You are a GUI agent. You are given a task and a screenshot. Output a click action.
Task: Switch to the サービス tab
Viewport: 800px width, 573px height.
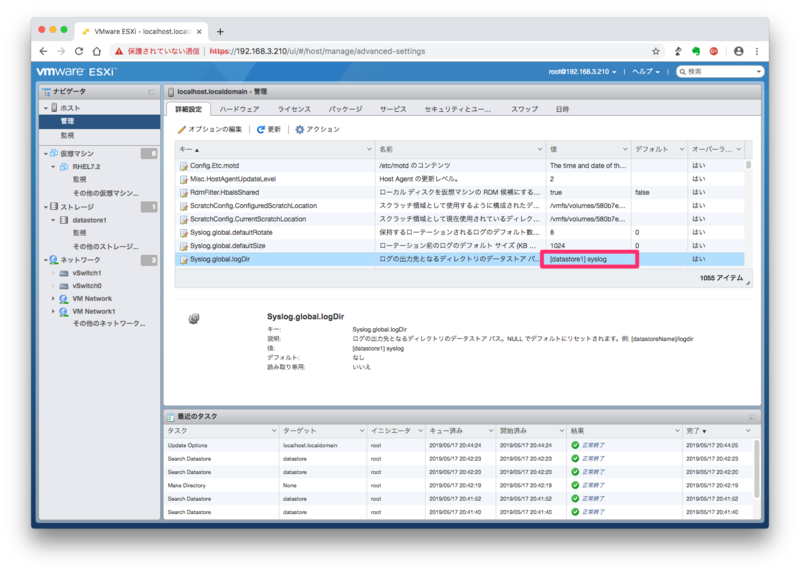(393, 109)
